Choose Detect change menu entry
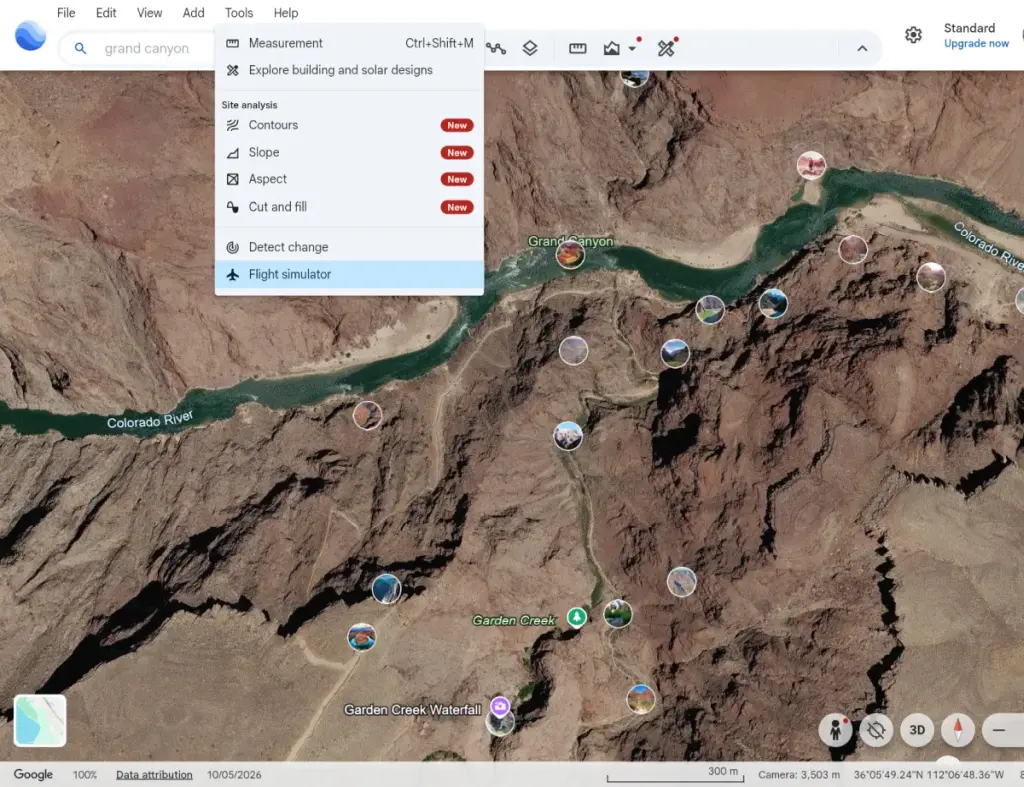This screenshot has height=787, width=1024. coord(349,247)
